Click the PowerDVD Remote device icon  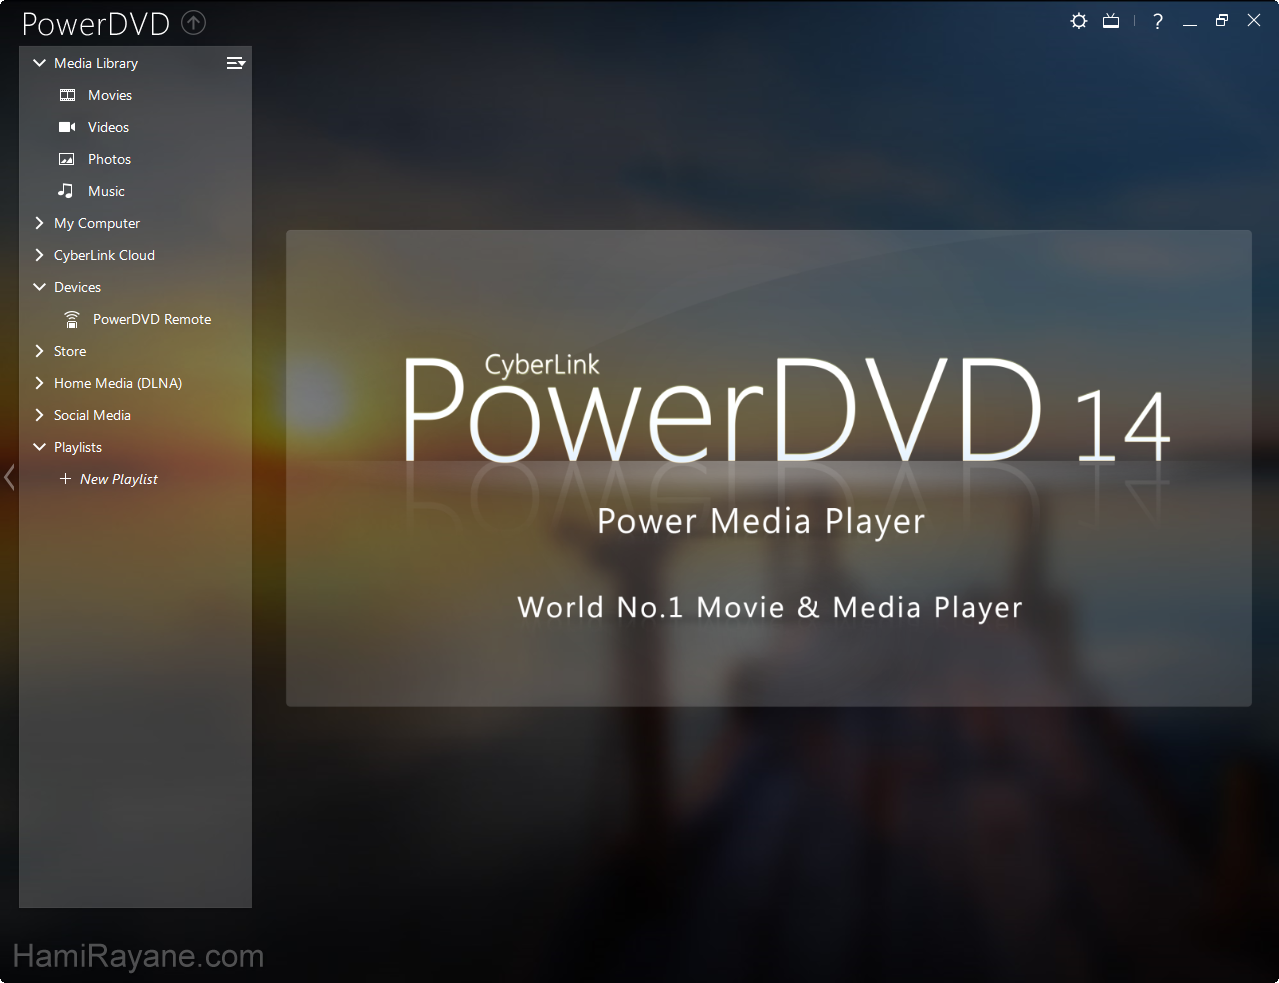[x=72, y=319]
